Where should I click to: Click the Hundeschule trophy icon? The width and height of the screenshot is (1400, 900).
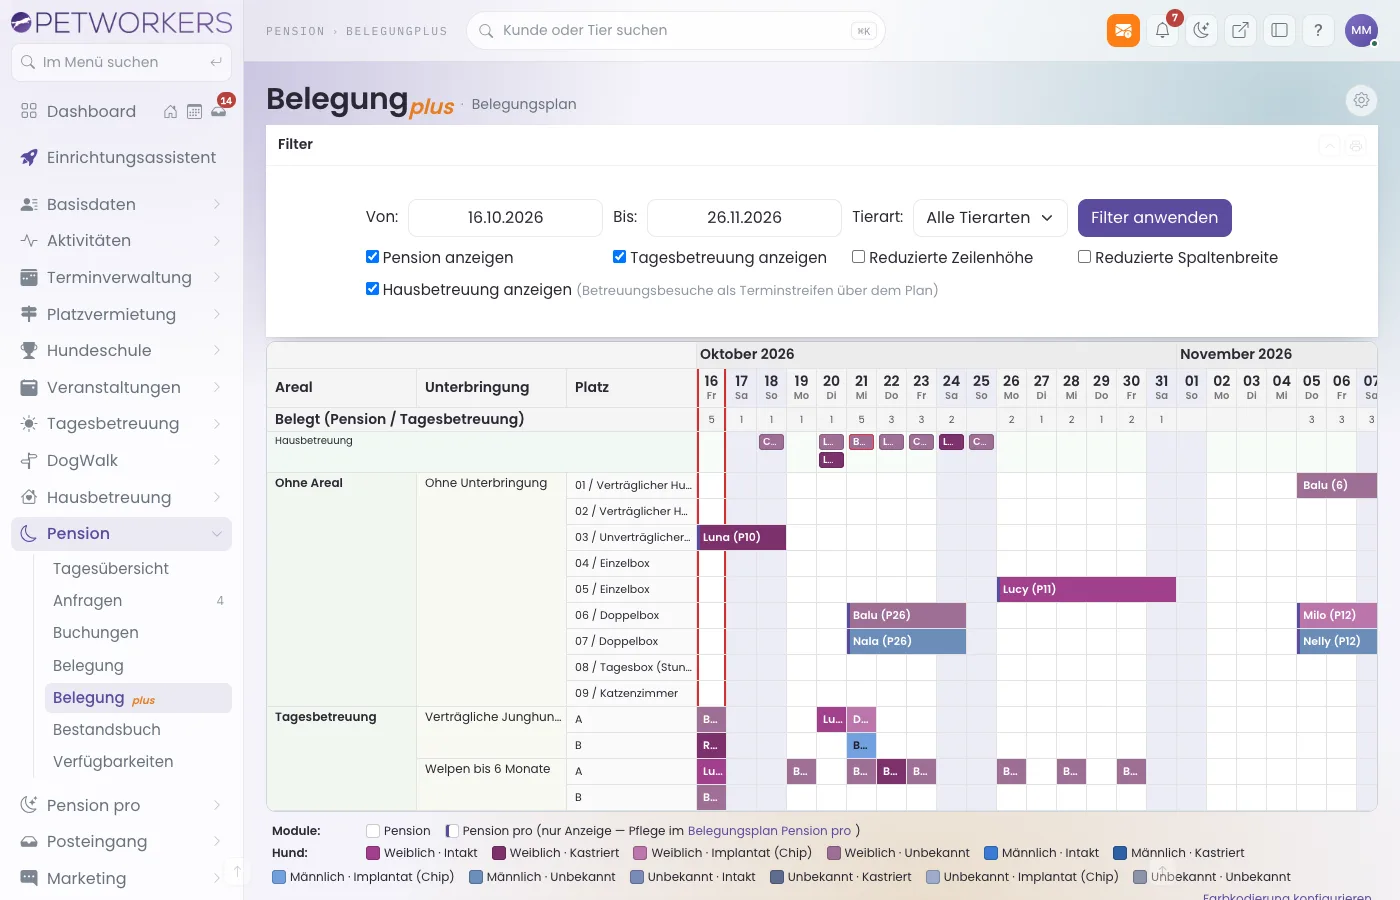pos(29,350)
